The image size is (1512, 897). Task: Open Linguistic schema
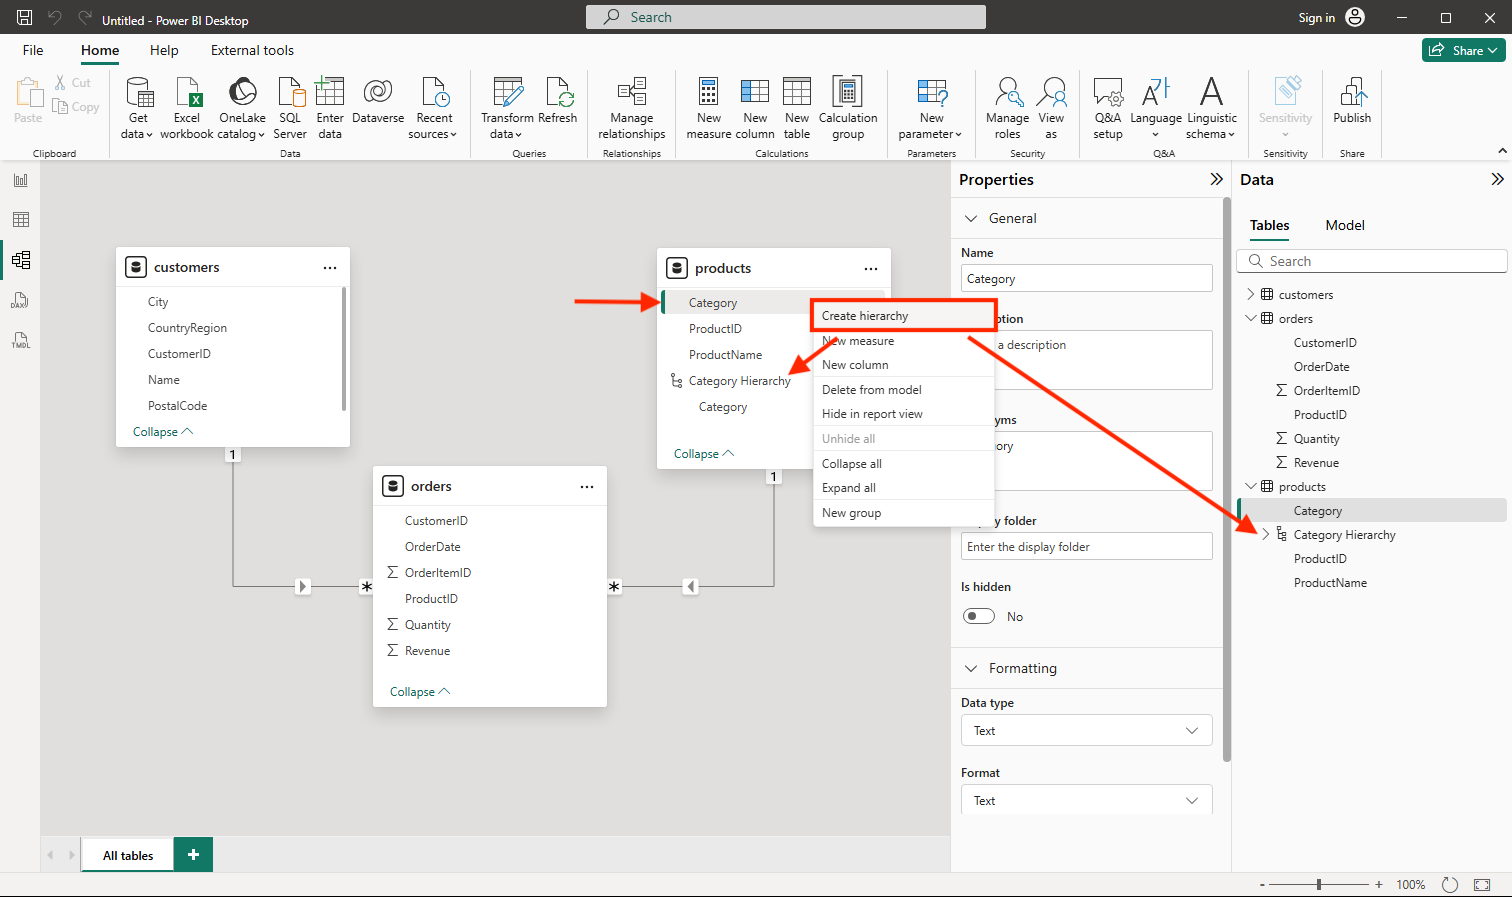click(x=1212, y=108)
